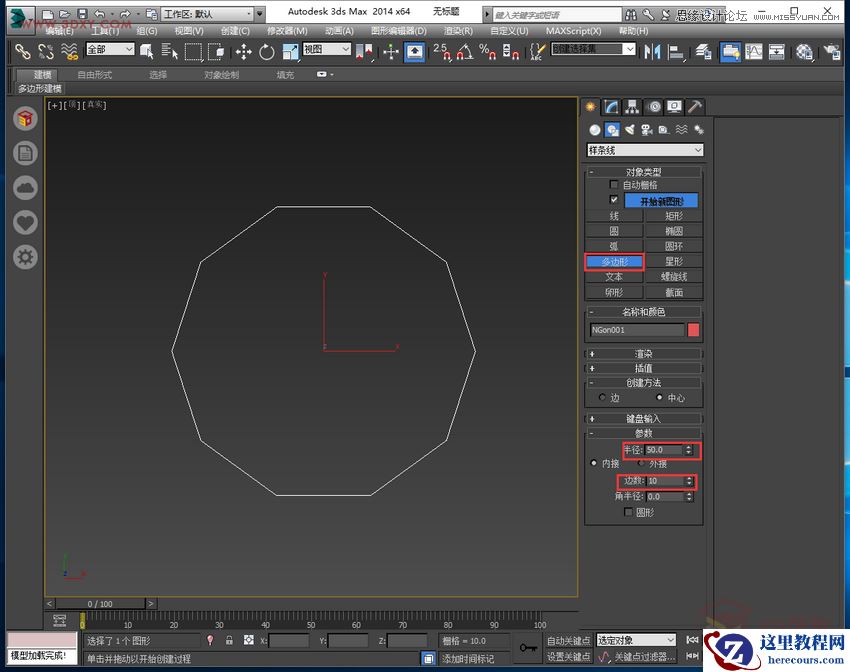This screenshot has height=672, width=850.
Task: Click the 星形 shape button
Action: click(x=674, y=261)
